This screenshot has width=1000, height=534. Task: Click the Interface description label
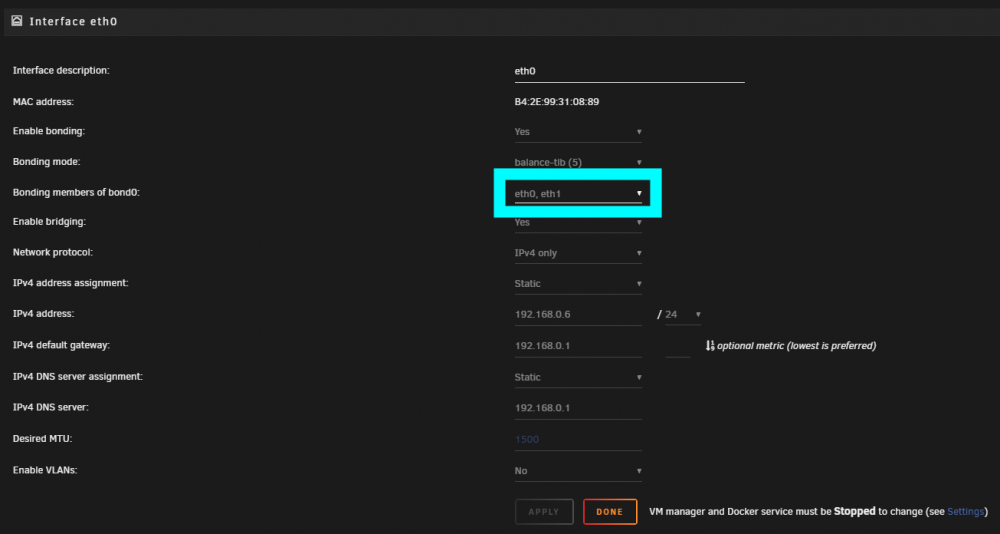[x=61, y=70]
